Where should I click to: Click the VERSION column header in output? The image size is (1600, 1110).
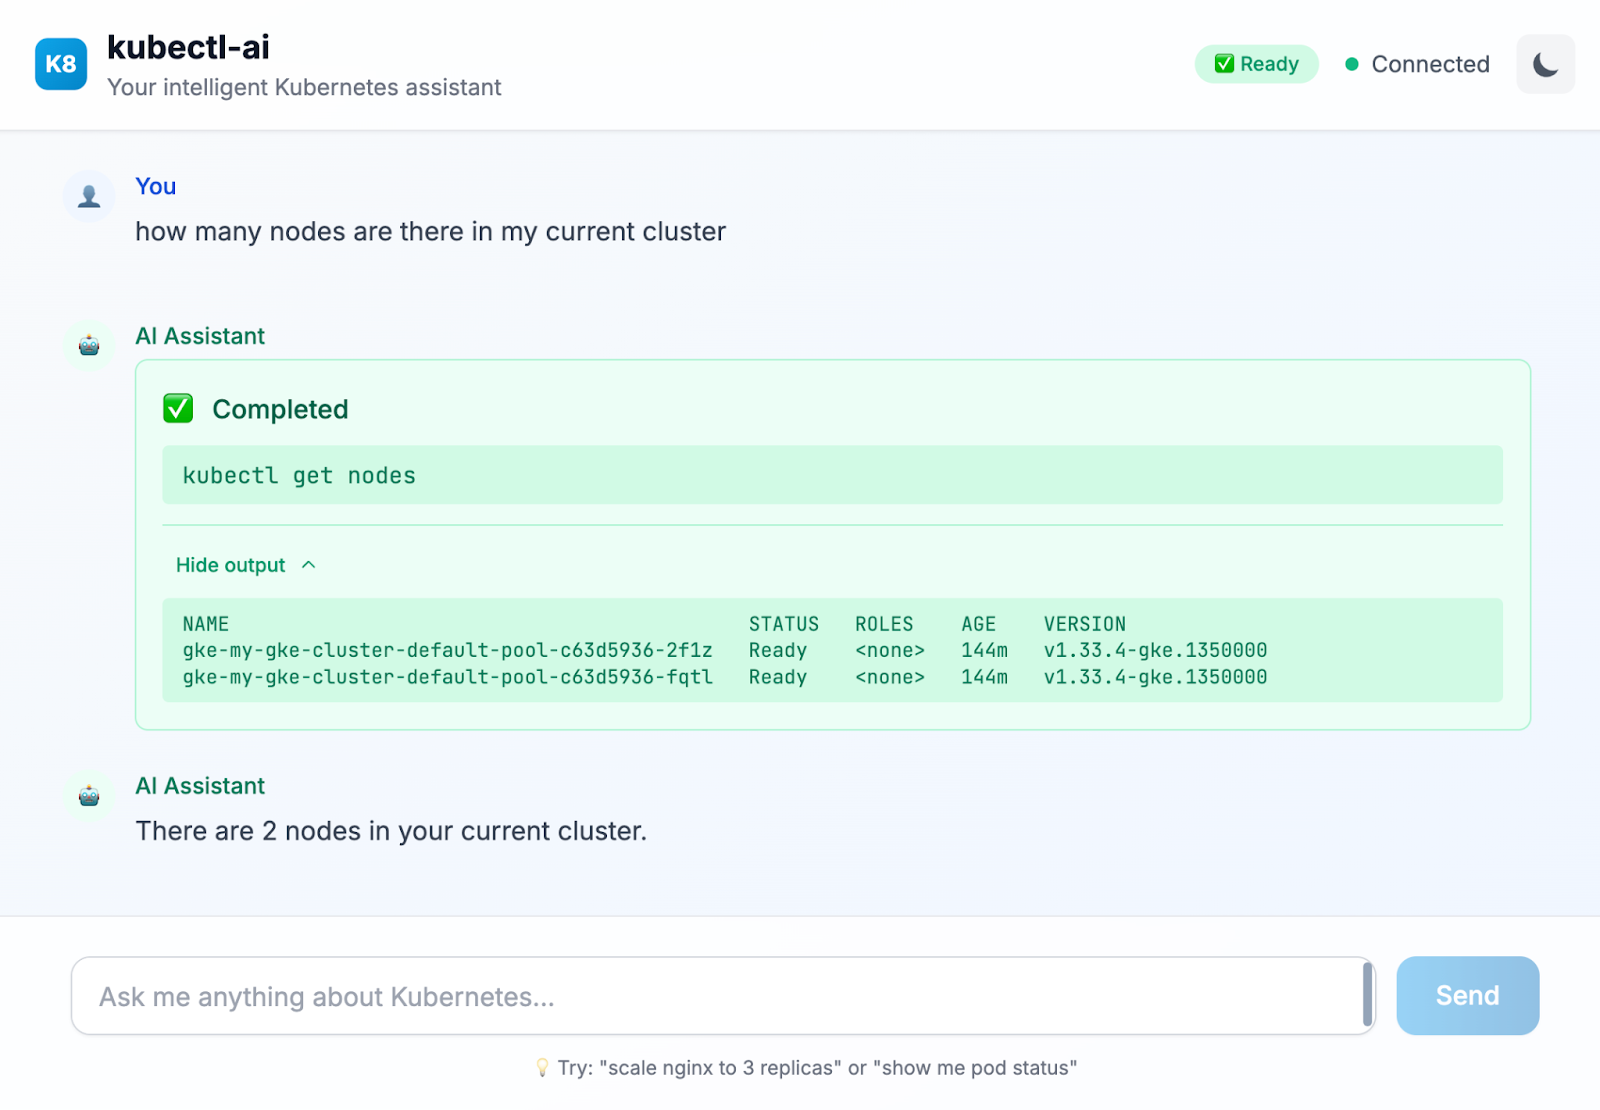pyautogui.click(x=1084, y=624)
